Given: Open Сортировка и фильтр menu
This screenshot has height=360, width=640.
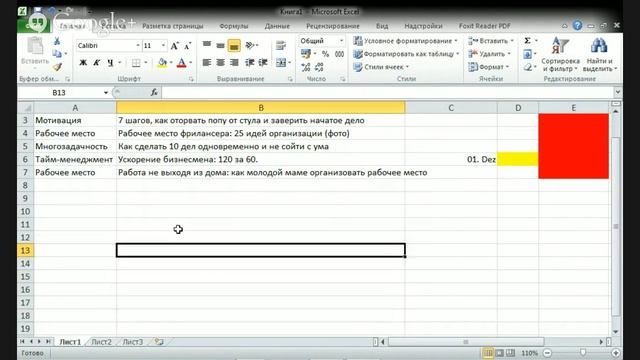Looking at the screenshot, I should [560, 54].
